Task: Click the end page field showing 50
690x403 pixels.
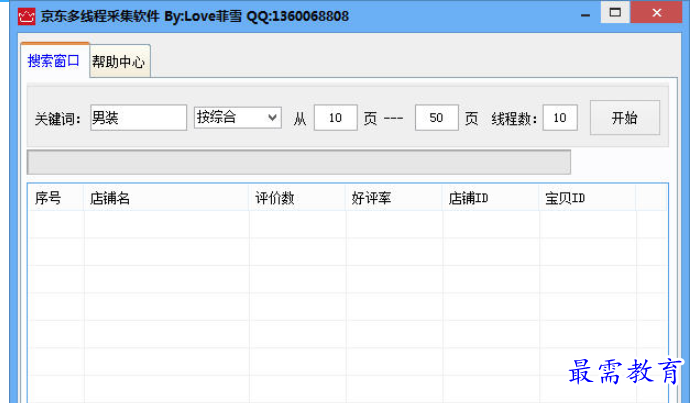Action: [x=437, y=117]
